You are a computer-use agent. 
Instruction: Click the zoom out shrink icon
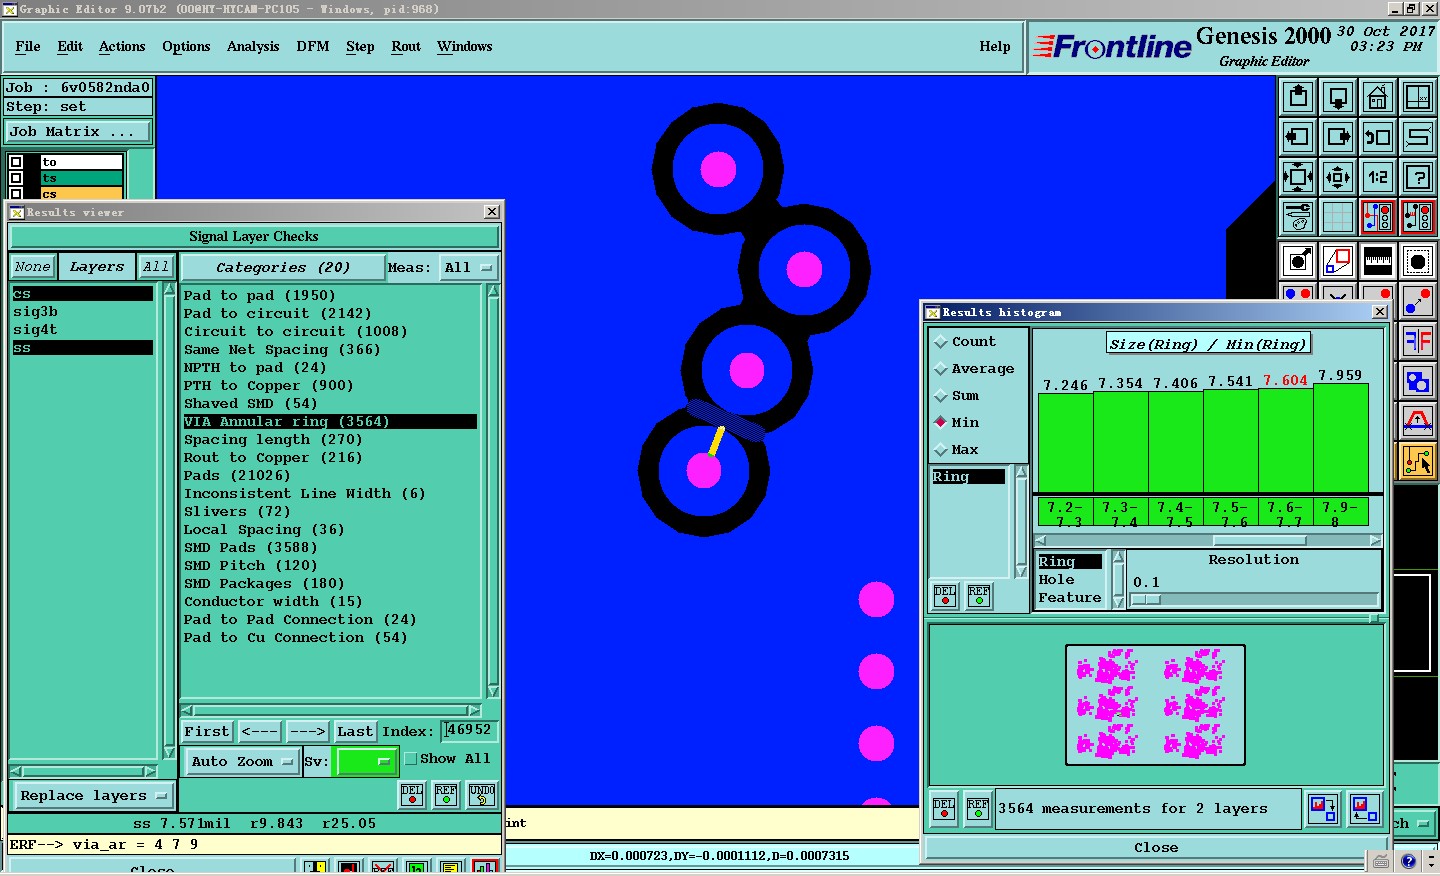[1338, 177]
